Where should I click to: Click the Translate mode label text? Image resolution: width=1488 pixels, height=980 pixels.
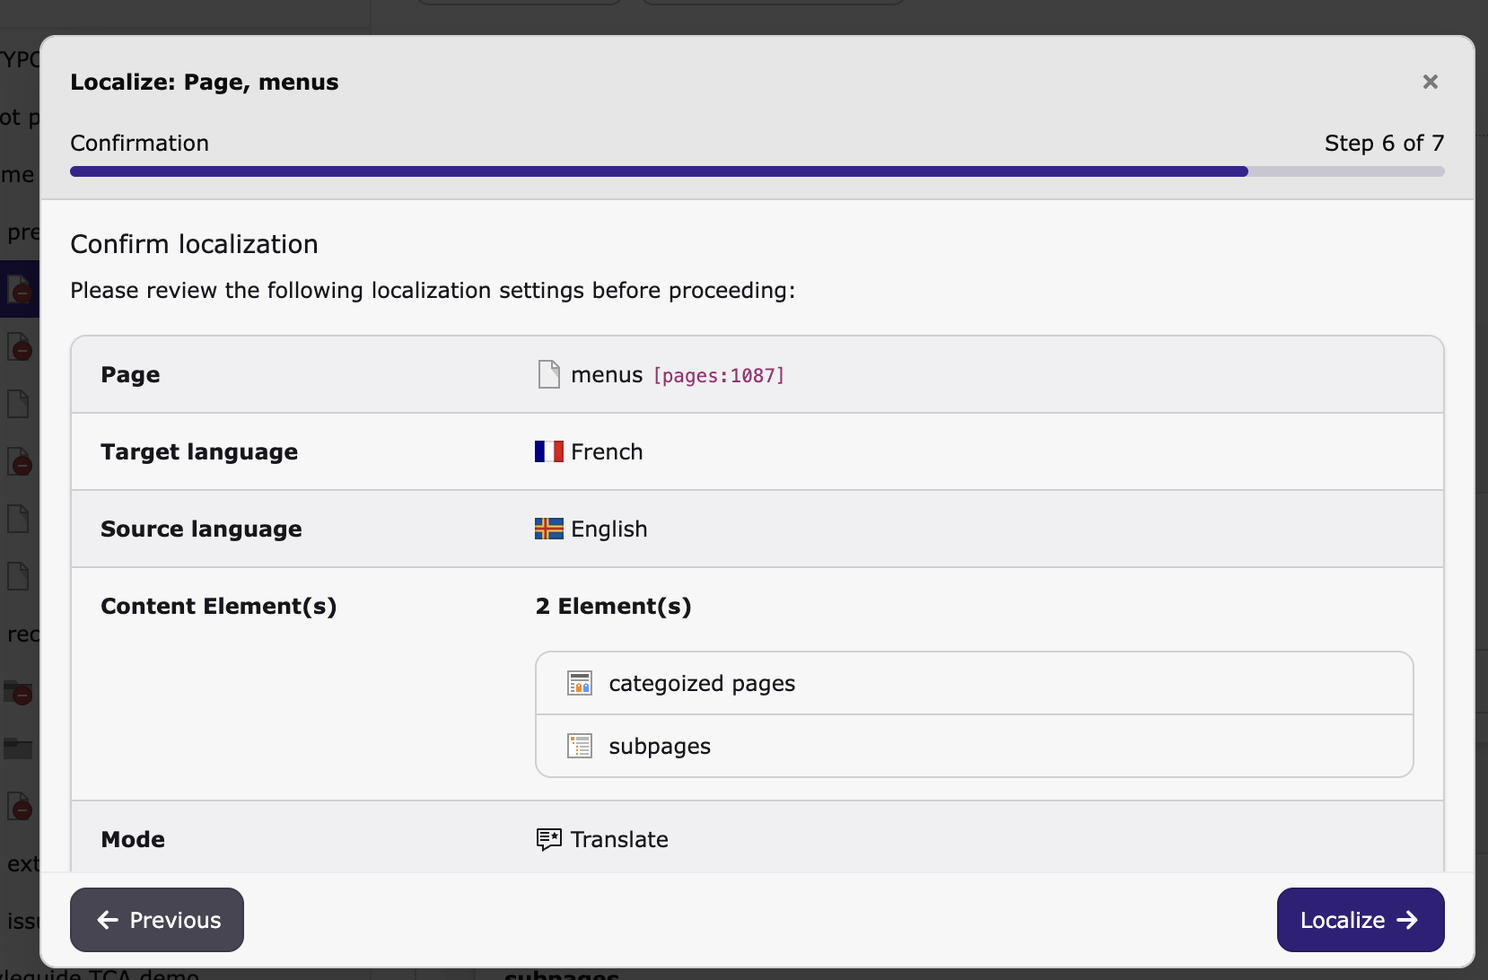click(x=619, y=840)
